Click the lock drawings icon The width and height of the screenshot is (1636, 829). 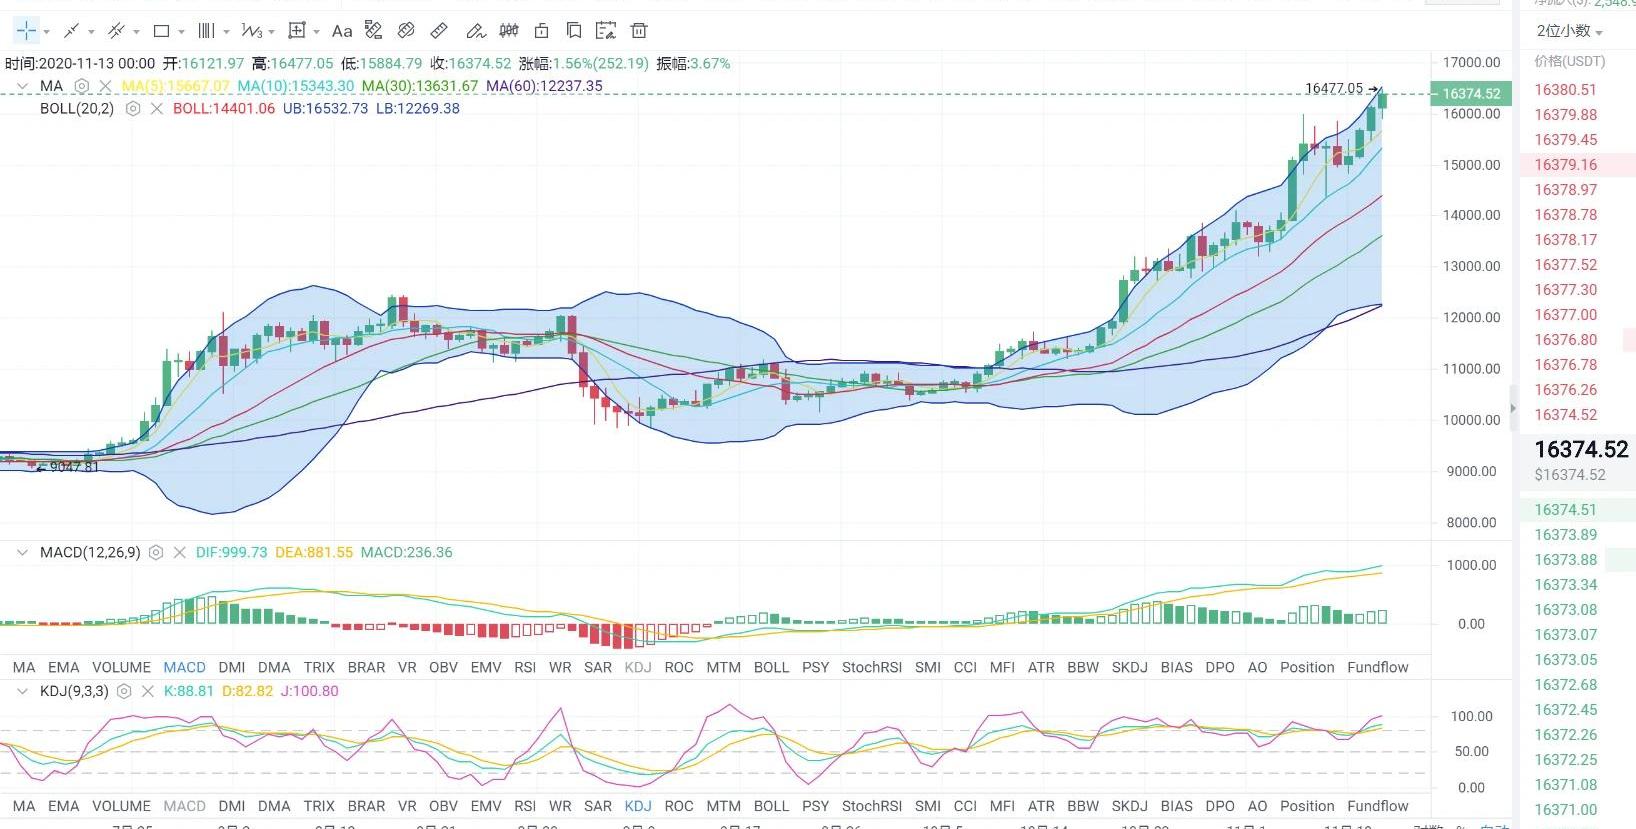point(541,31)
